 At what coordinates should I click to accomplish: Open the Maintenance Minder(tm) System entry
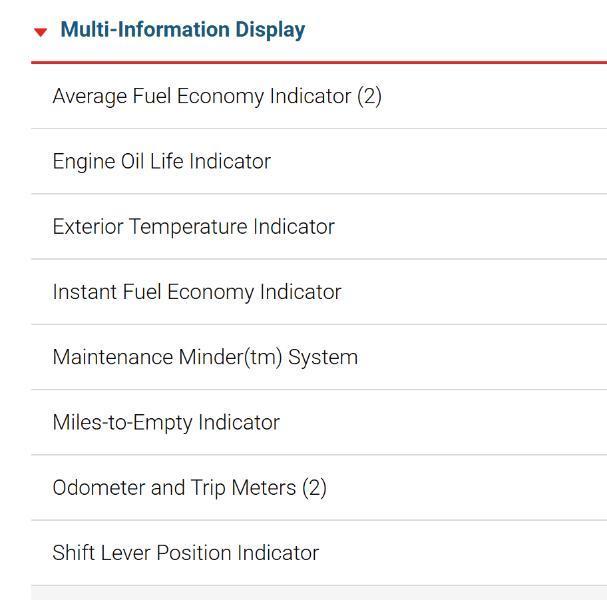[x=204, y=357]
